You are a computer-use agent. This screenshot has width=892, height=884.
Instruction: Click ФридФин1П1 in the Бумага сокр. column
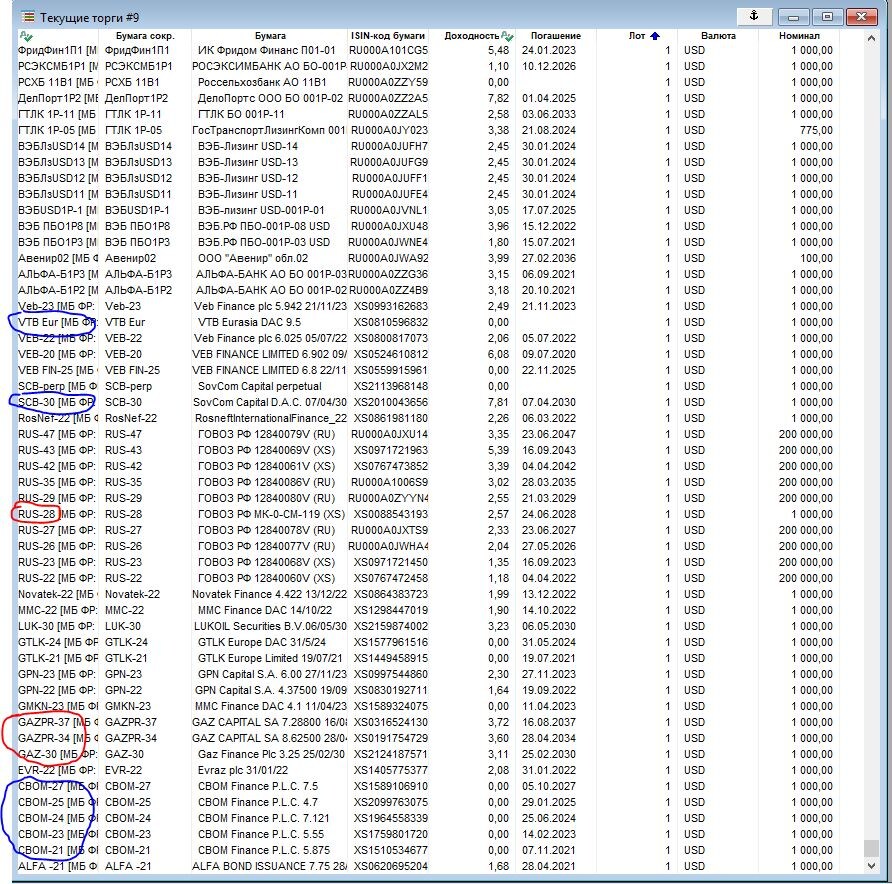point(137,50)
